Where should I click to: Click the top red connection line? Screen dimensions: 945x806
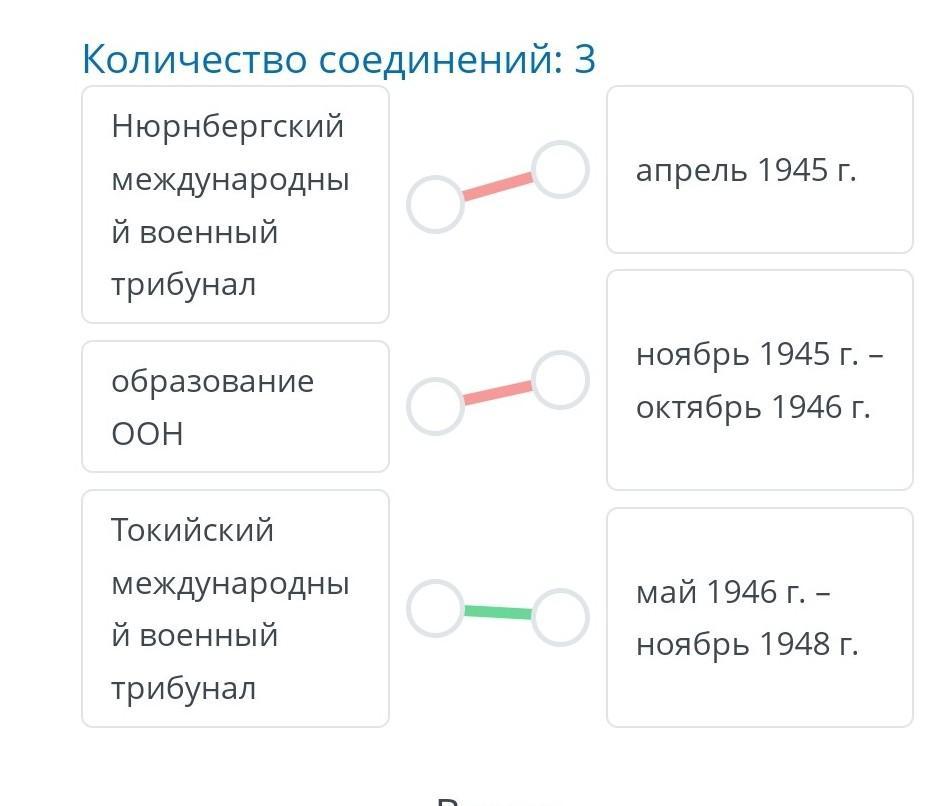pos(497,187)
